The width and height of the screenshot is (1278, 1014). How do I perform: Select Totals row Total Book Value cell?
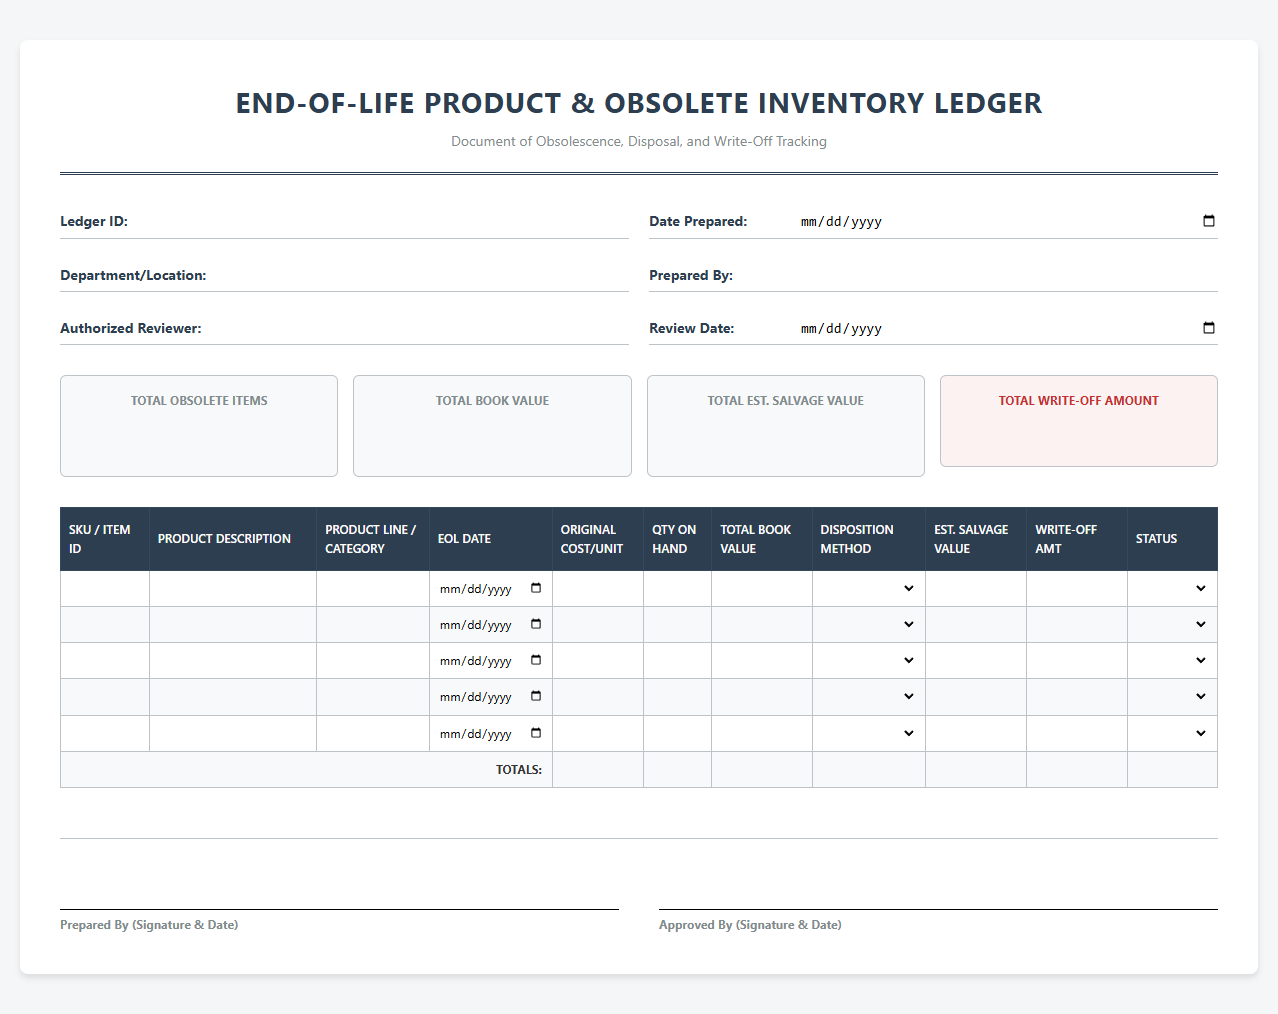(762, 769)
